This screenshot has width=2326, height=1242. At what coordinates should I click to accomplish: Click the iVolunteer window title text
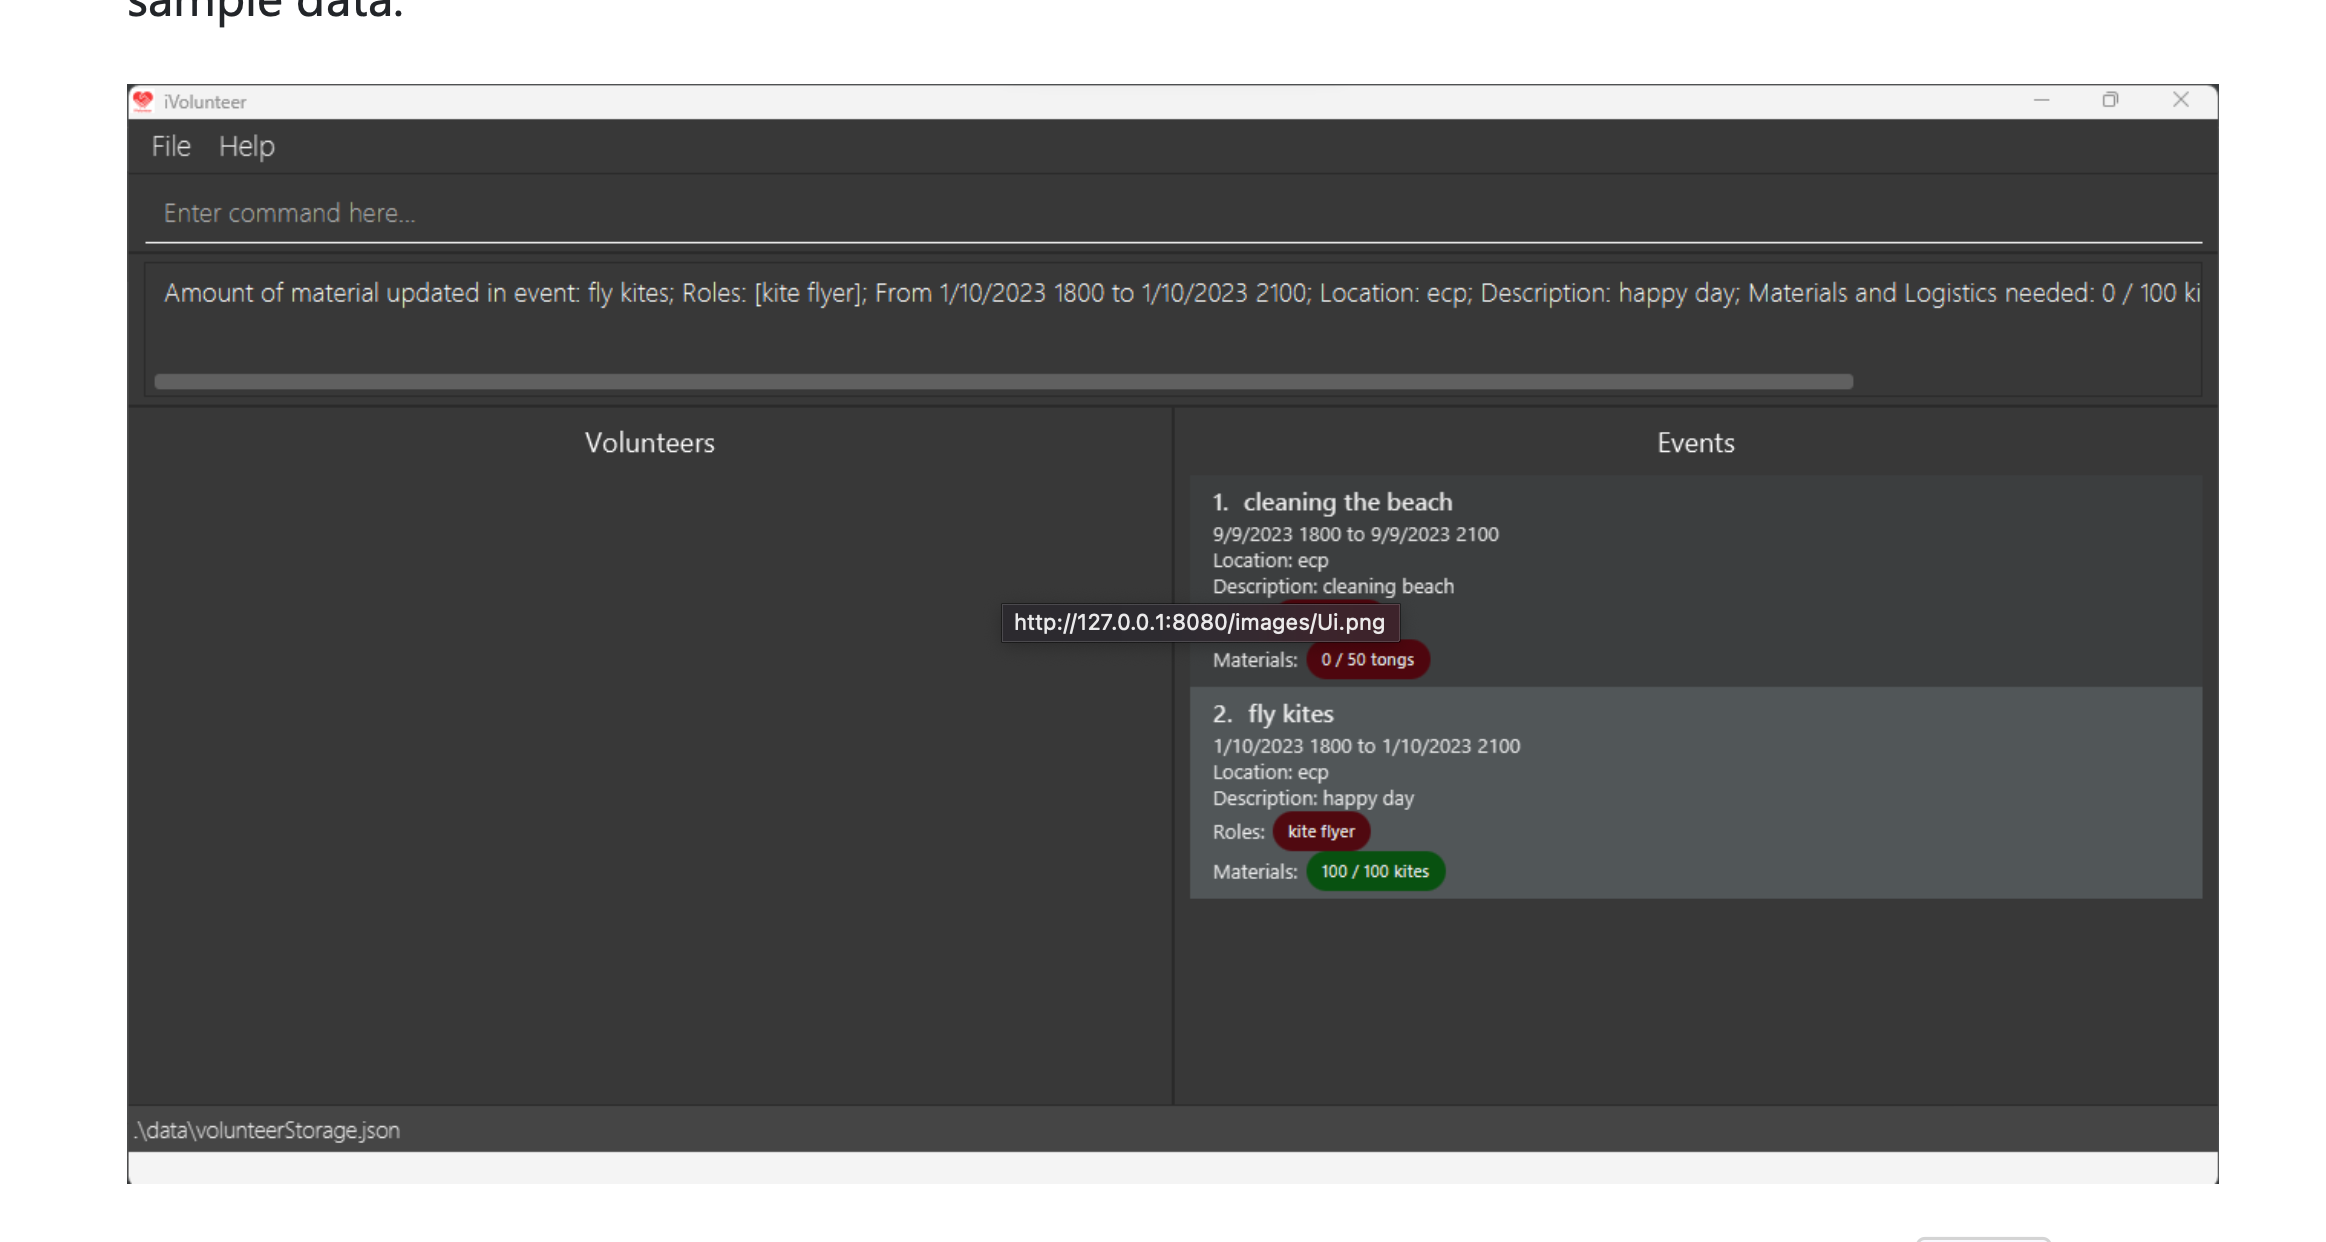click(204, 102)
